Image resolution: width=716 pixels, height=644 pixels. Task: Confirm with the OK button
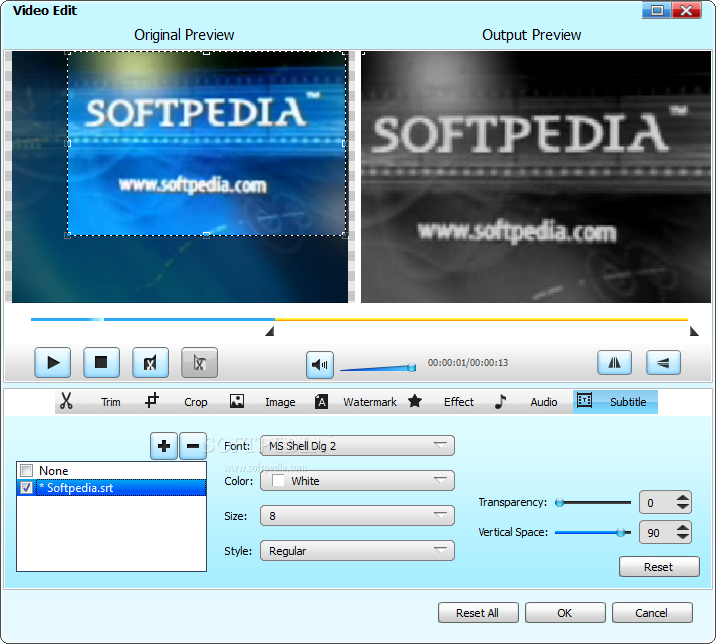[x=565, y=613]
